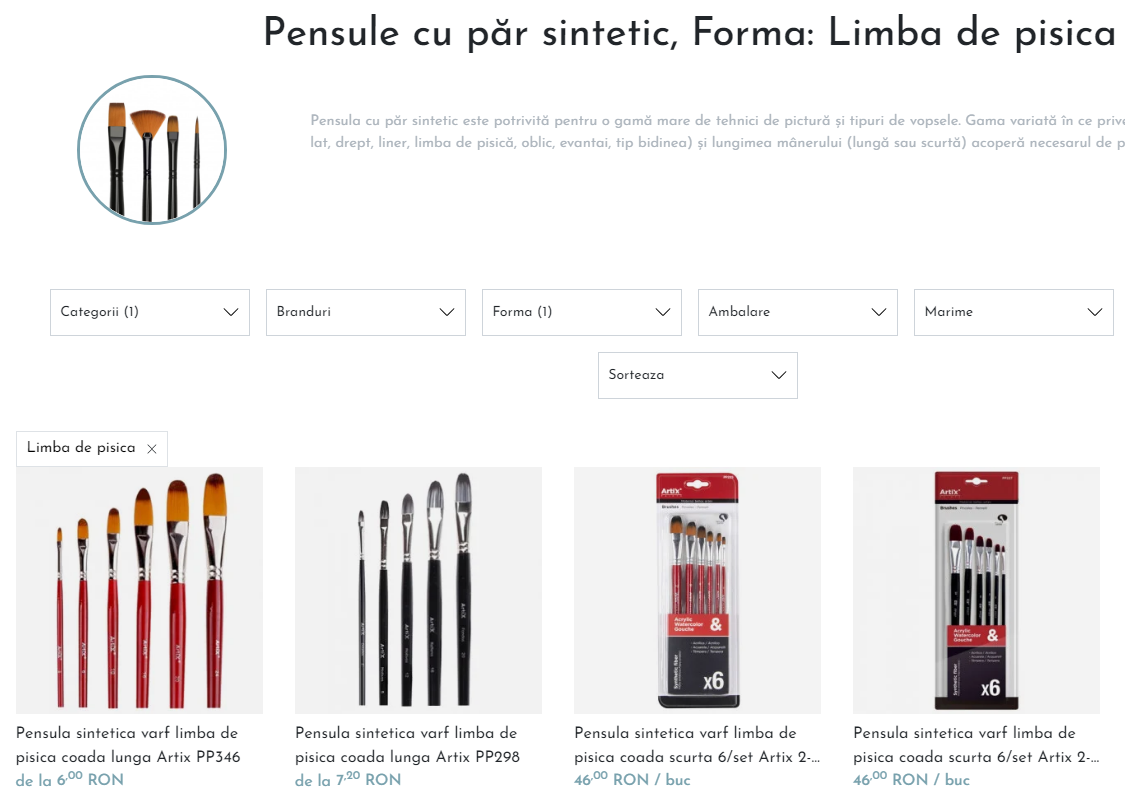
Task: Click the Sorteaza dropdown chevron arrow
Action: (778, 375)
